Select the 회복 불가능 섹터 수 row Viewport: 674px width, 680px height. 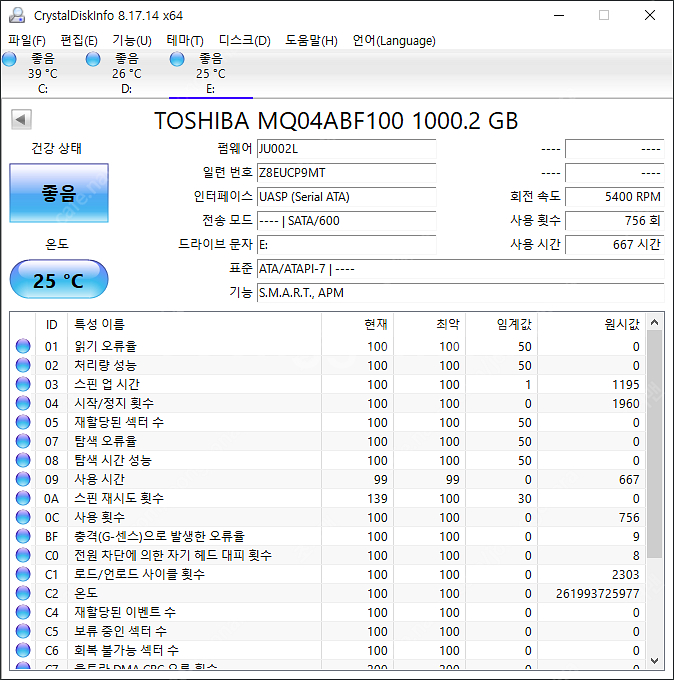pyautogui.click(x=327, y=650)
